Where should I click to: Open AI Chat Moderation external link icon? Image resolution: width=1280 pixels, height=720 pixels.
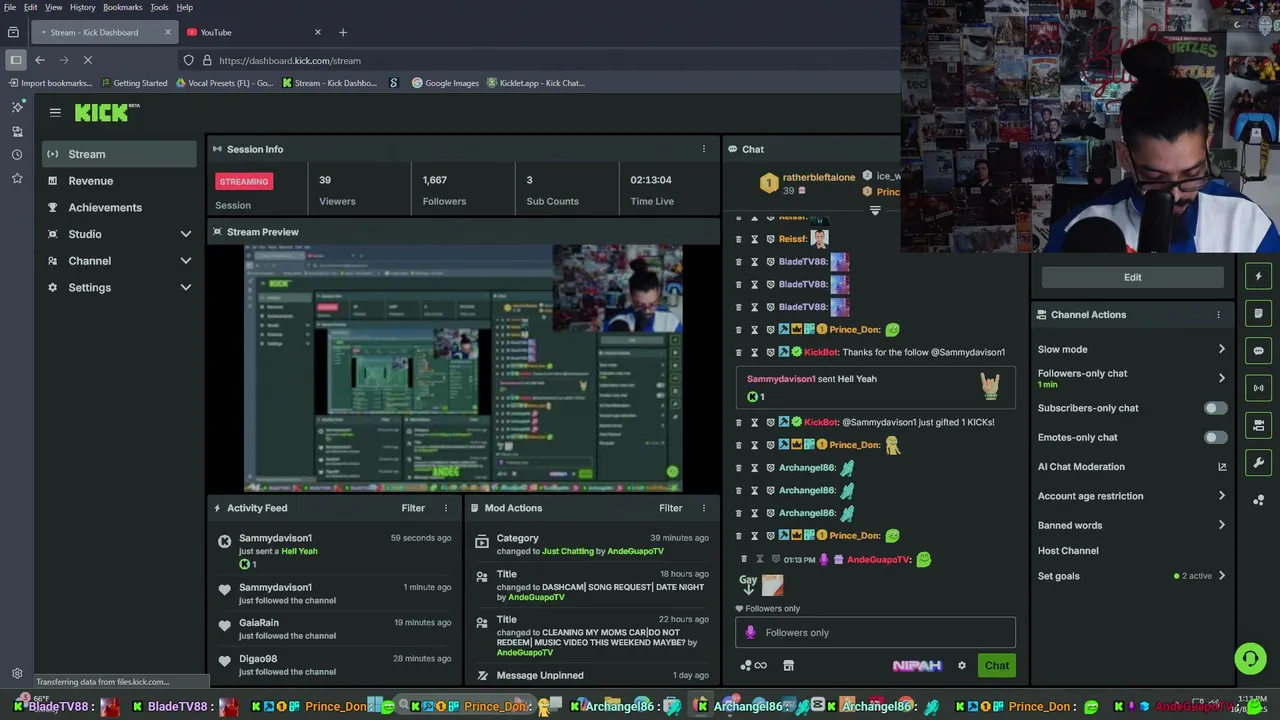(1222, 467)
